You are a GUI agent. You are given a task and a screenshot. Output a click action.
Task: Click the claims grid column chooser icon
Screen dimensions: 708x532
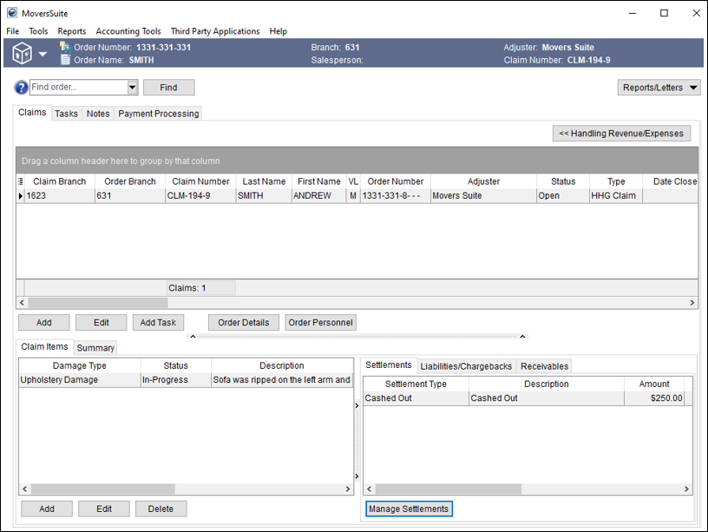coord(21,181)
